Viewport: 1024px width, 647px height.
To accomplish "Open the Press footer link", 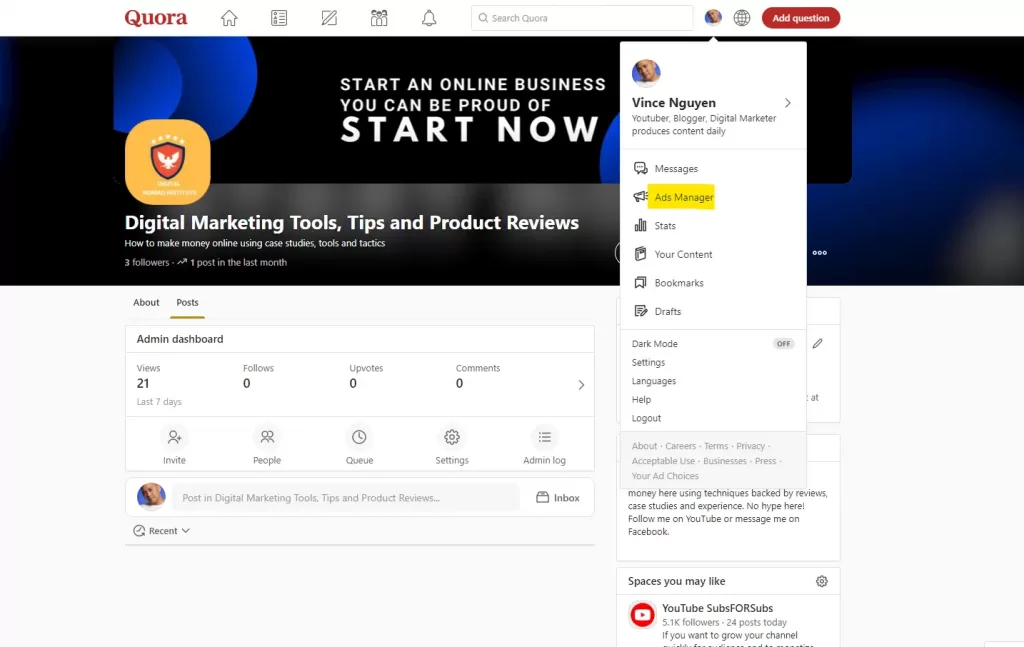I will pos(765,461).
